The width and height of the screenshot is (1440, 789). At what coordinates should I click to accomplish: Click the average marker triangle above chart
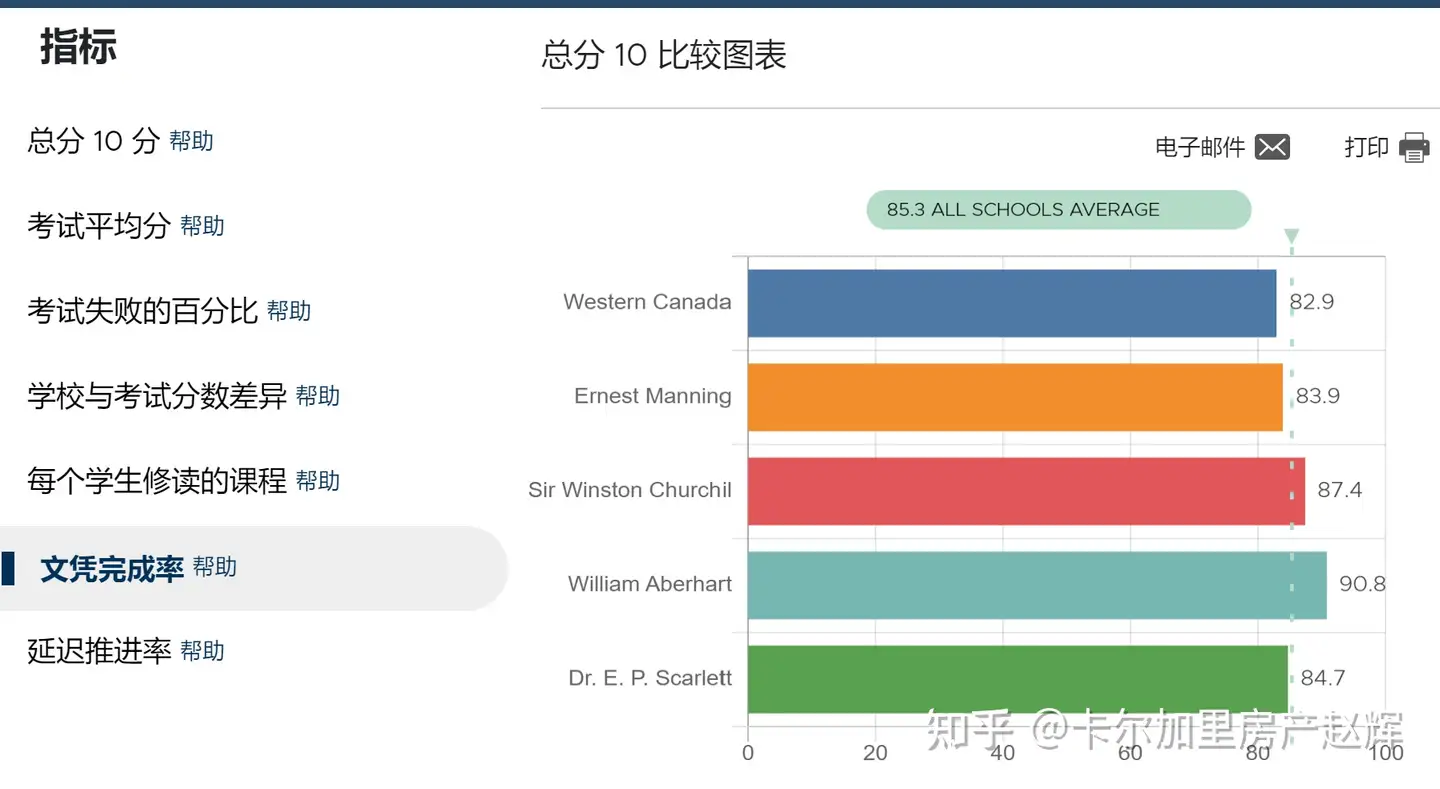(x=1291, y=237)
